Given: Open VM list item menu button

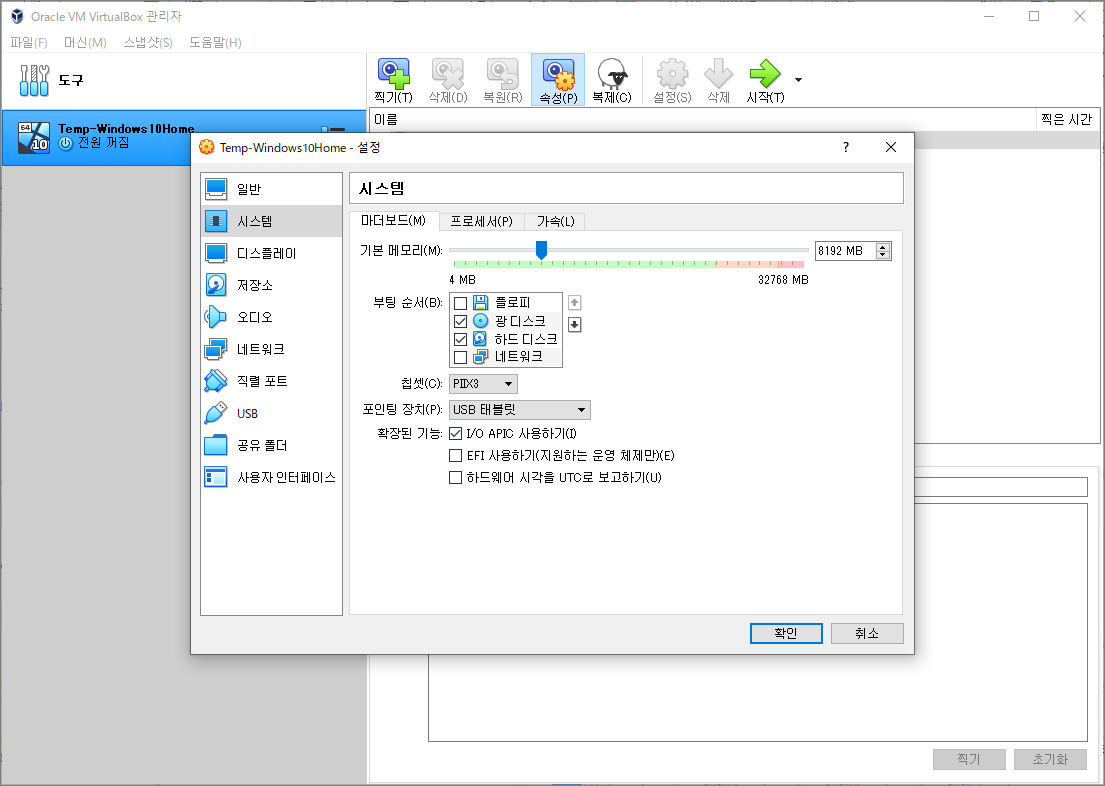Looking at the screenshot, I should click(333, 129).
